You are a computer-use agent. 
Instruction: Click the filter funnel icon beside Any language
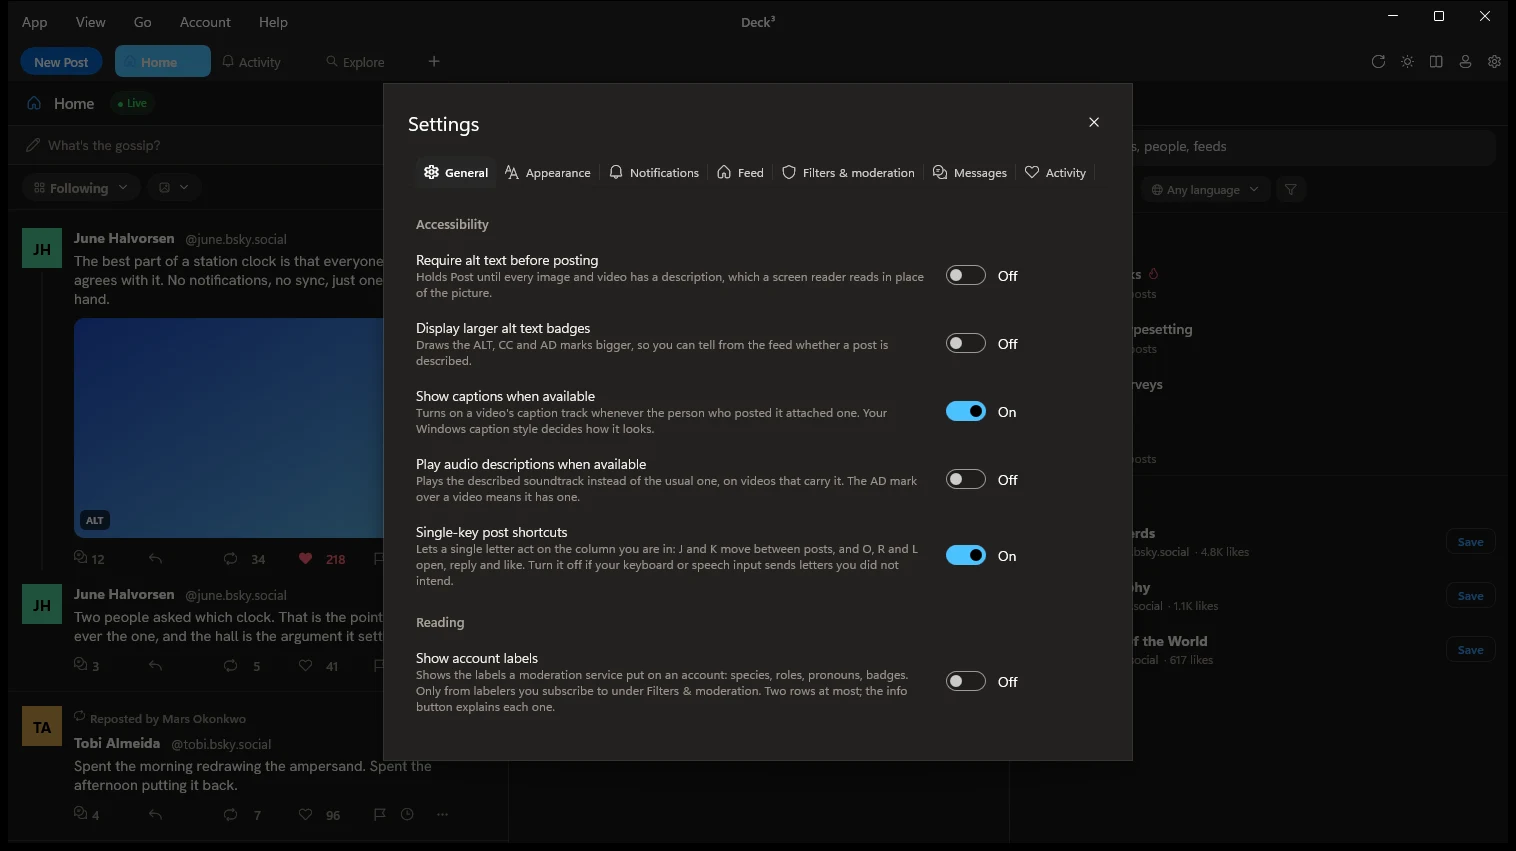click(1291, 189)
